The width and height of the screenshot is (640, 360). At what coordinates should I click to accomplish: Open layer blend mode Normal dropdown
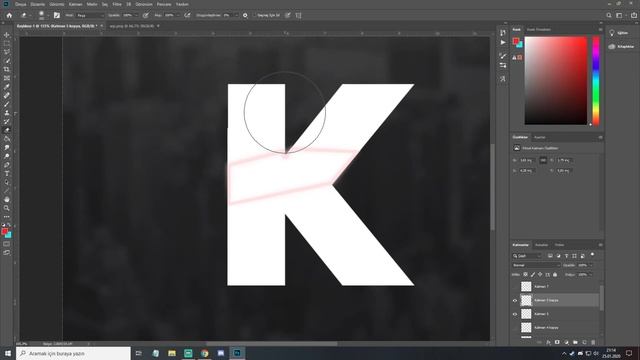coord(536,265)
